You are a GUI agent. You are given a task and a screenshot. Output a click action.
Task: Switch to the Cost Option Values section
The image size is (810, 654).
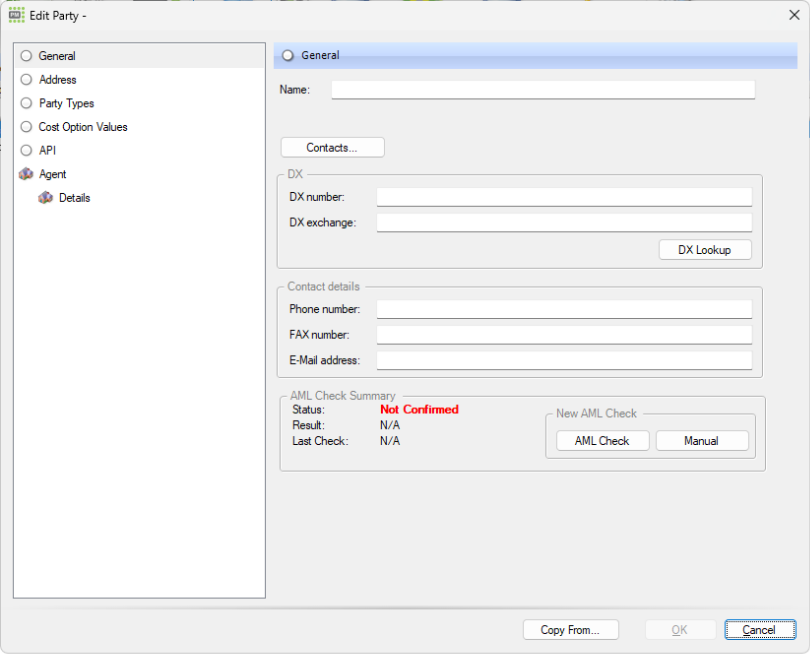87,127
